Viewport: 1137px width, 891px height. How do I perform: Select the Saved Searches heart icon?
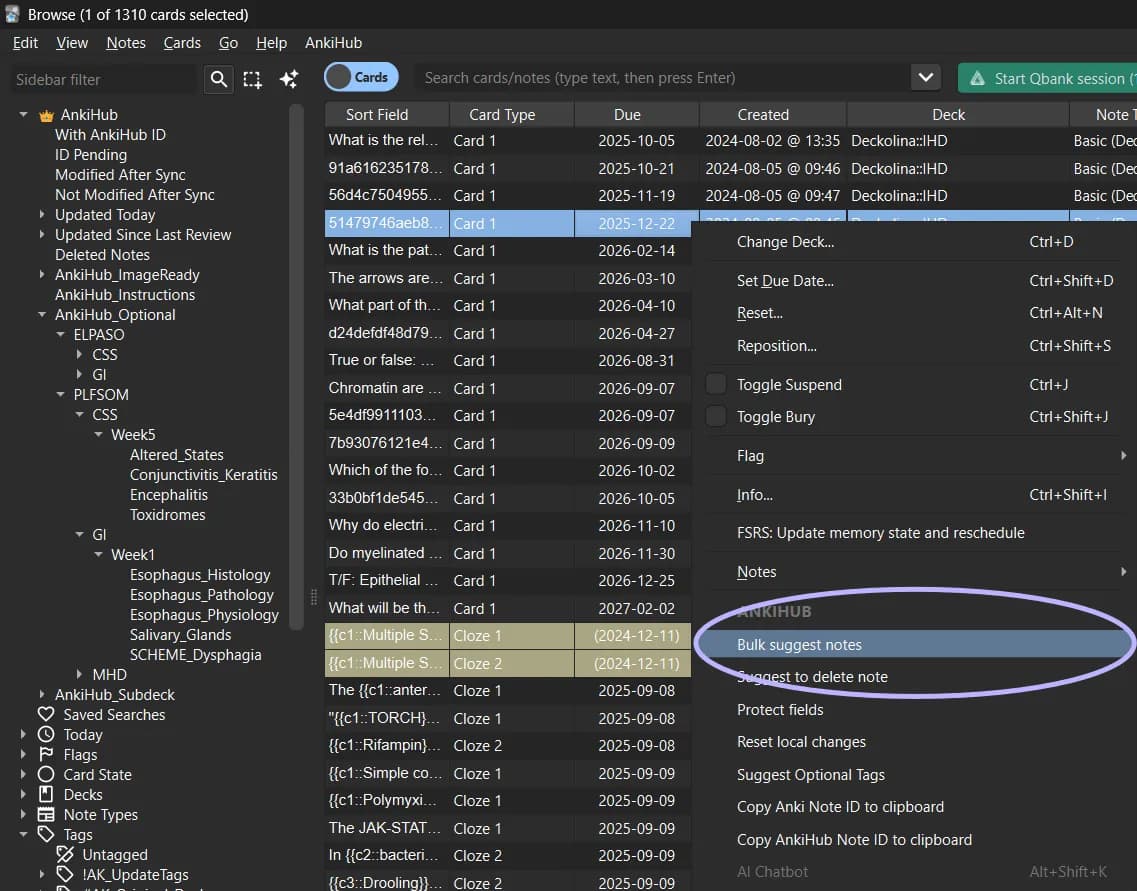46,714
